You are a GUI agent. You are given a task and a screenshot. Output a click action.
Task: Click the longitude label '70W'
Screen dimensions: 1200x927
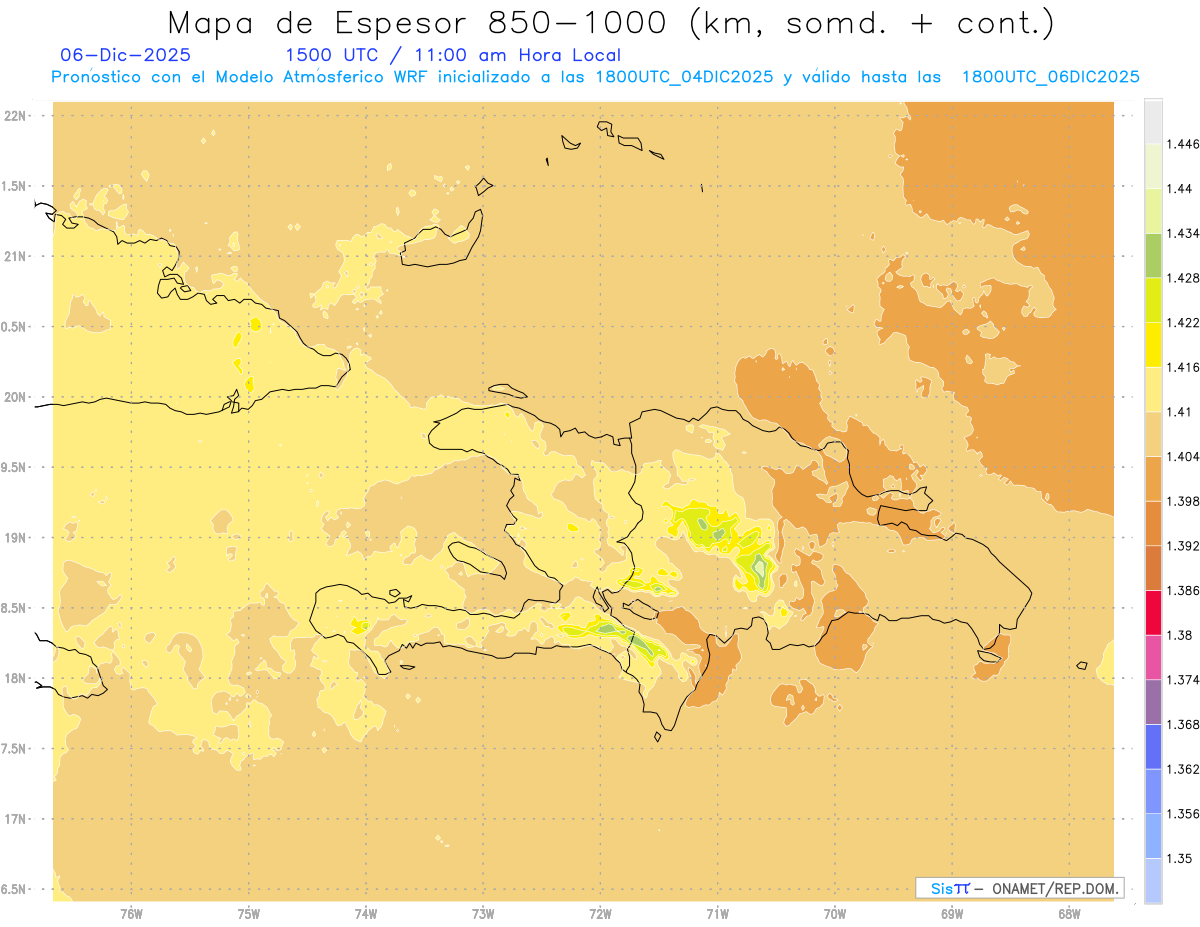coord(835,914)
